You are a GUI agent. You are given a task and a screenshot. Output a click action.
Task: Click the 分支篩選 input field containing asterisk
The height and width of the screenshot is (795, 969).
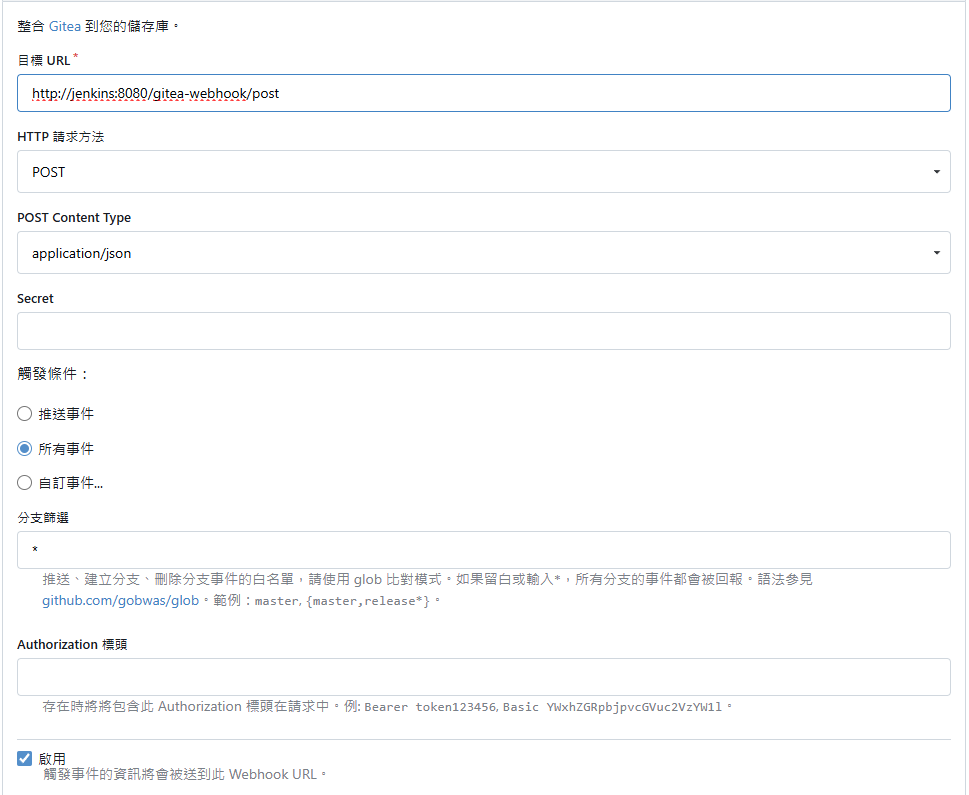(x=483, y=550)
